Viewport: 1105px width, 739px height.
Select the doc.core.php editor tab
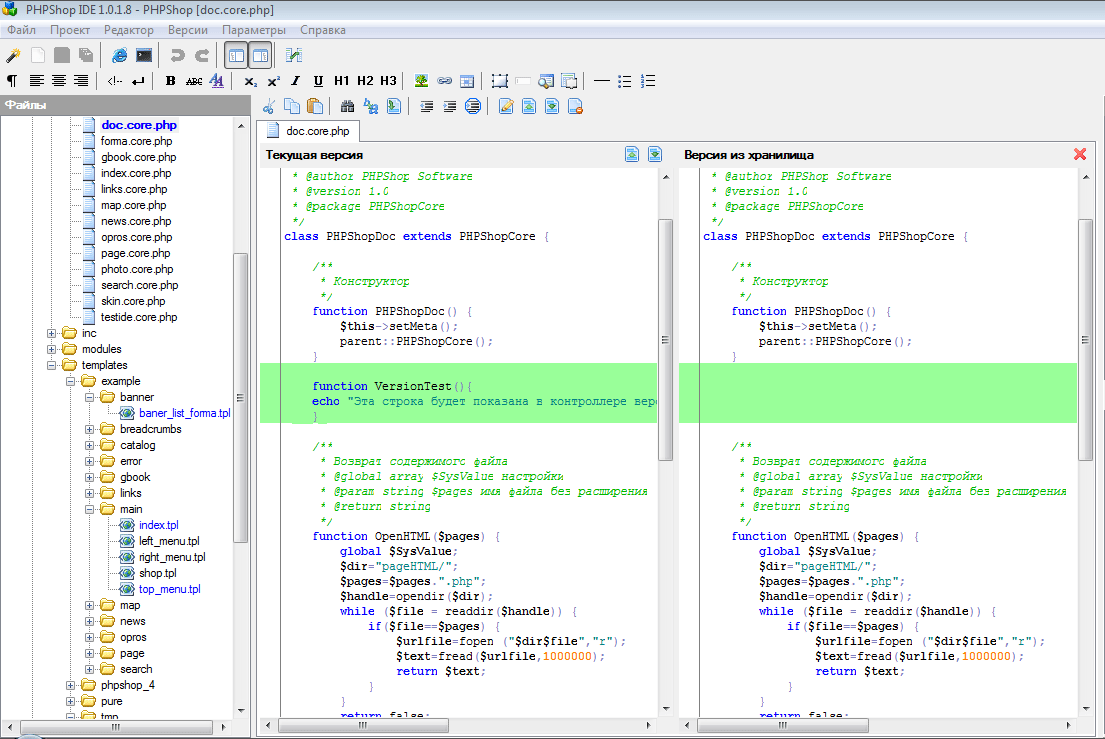[309, 131]
